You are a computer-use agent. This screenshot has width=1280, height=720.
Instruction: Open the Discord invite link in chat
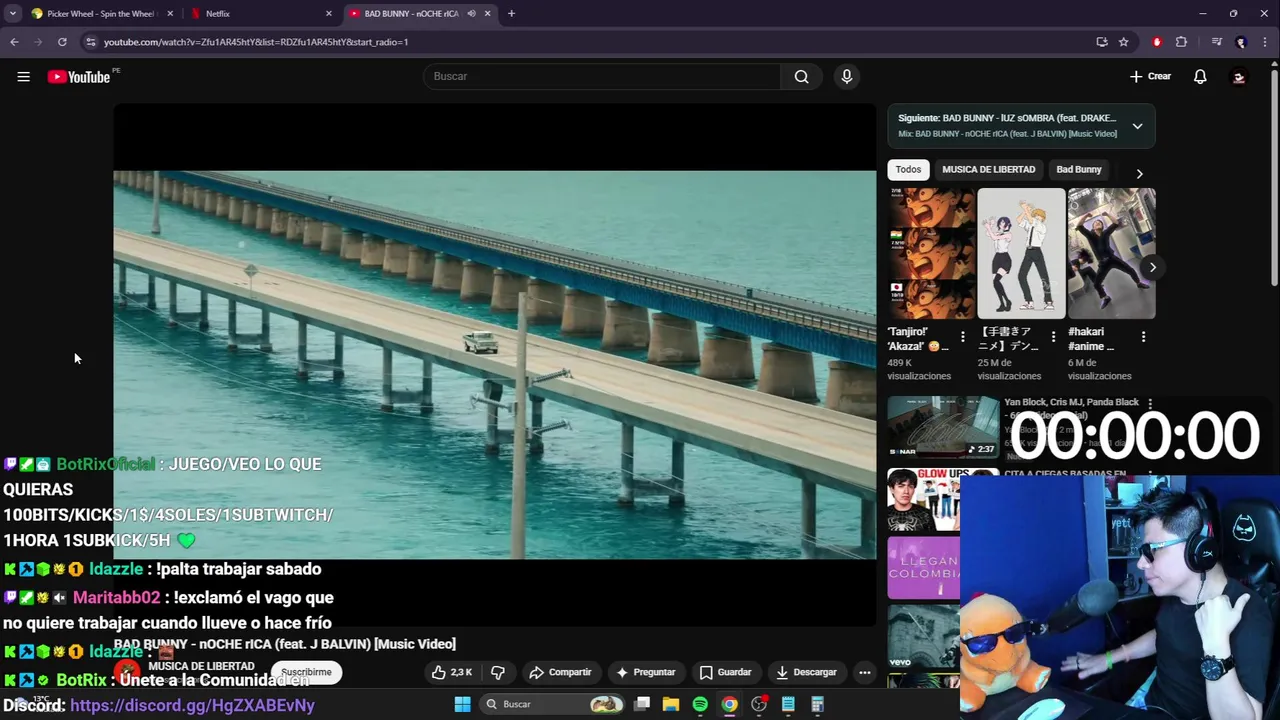point(193,705)
